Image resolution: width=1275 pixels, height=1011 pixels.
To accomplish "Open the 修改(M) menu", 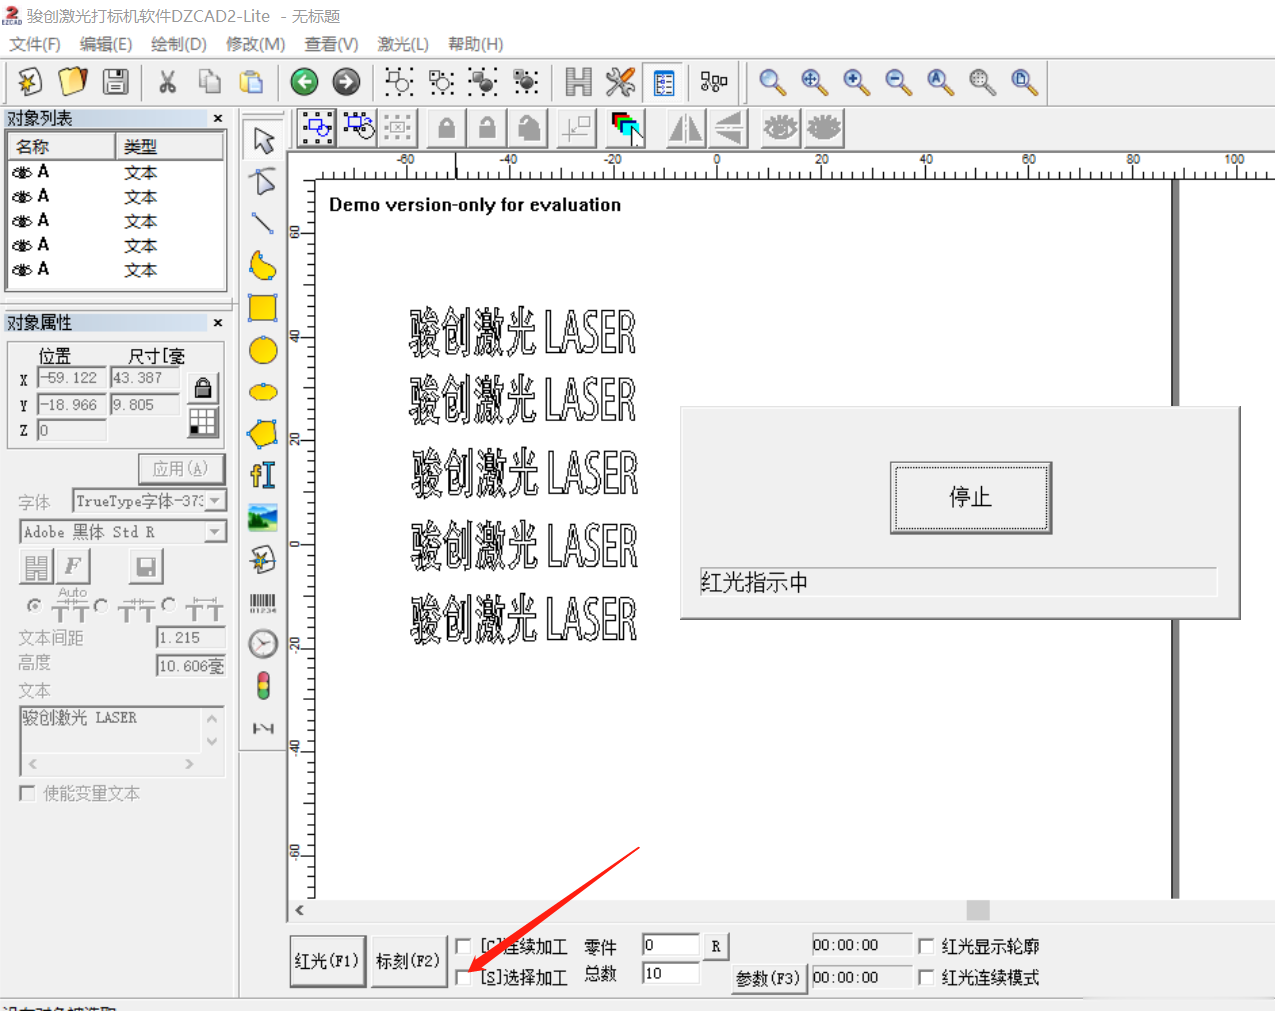I will point(256,44).
